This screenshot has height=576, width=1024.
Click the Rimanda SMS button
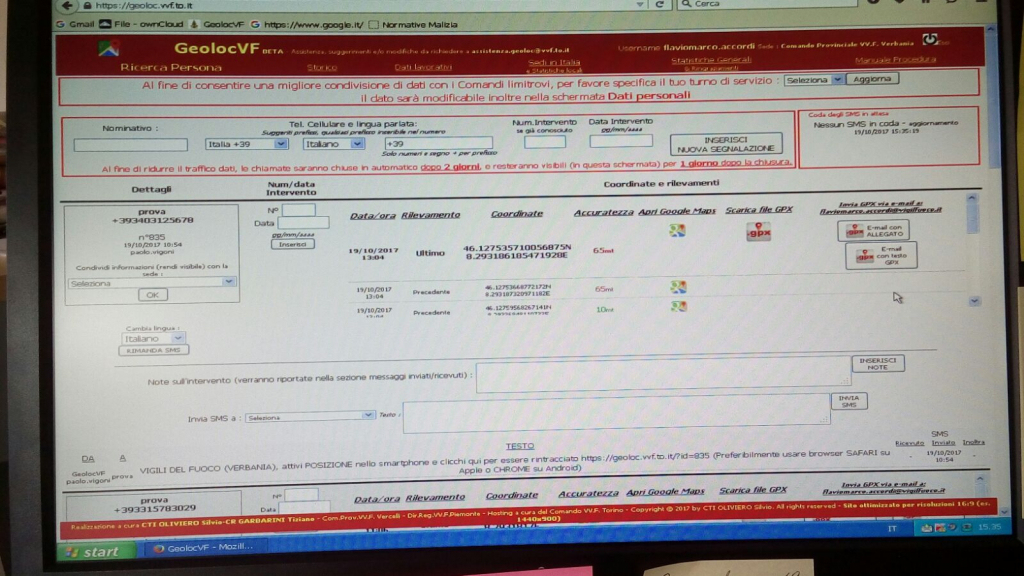pyautogui.click(x=153, y=350)
